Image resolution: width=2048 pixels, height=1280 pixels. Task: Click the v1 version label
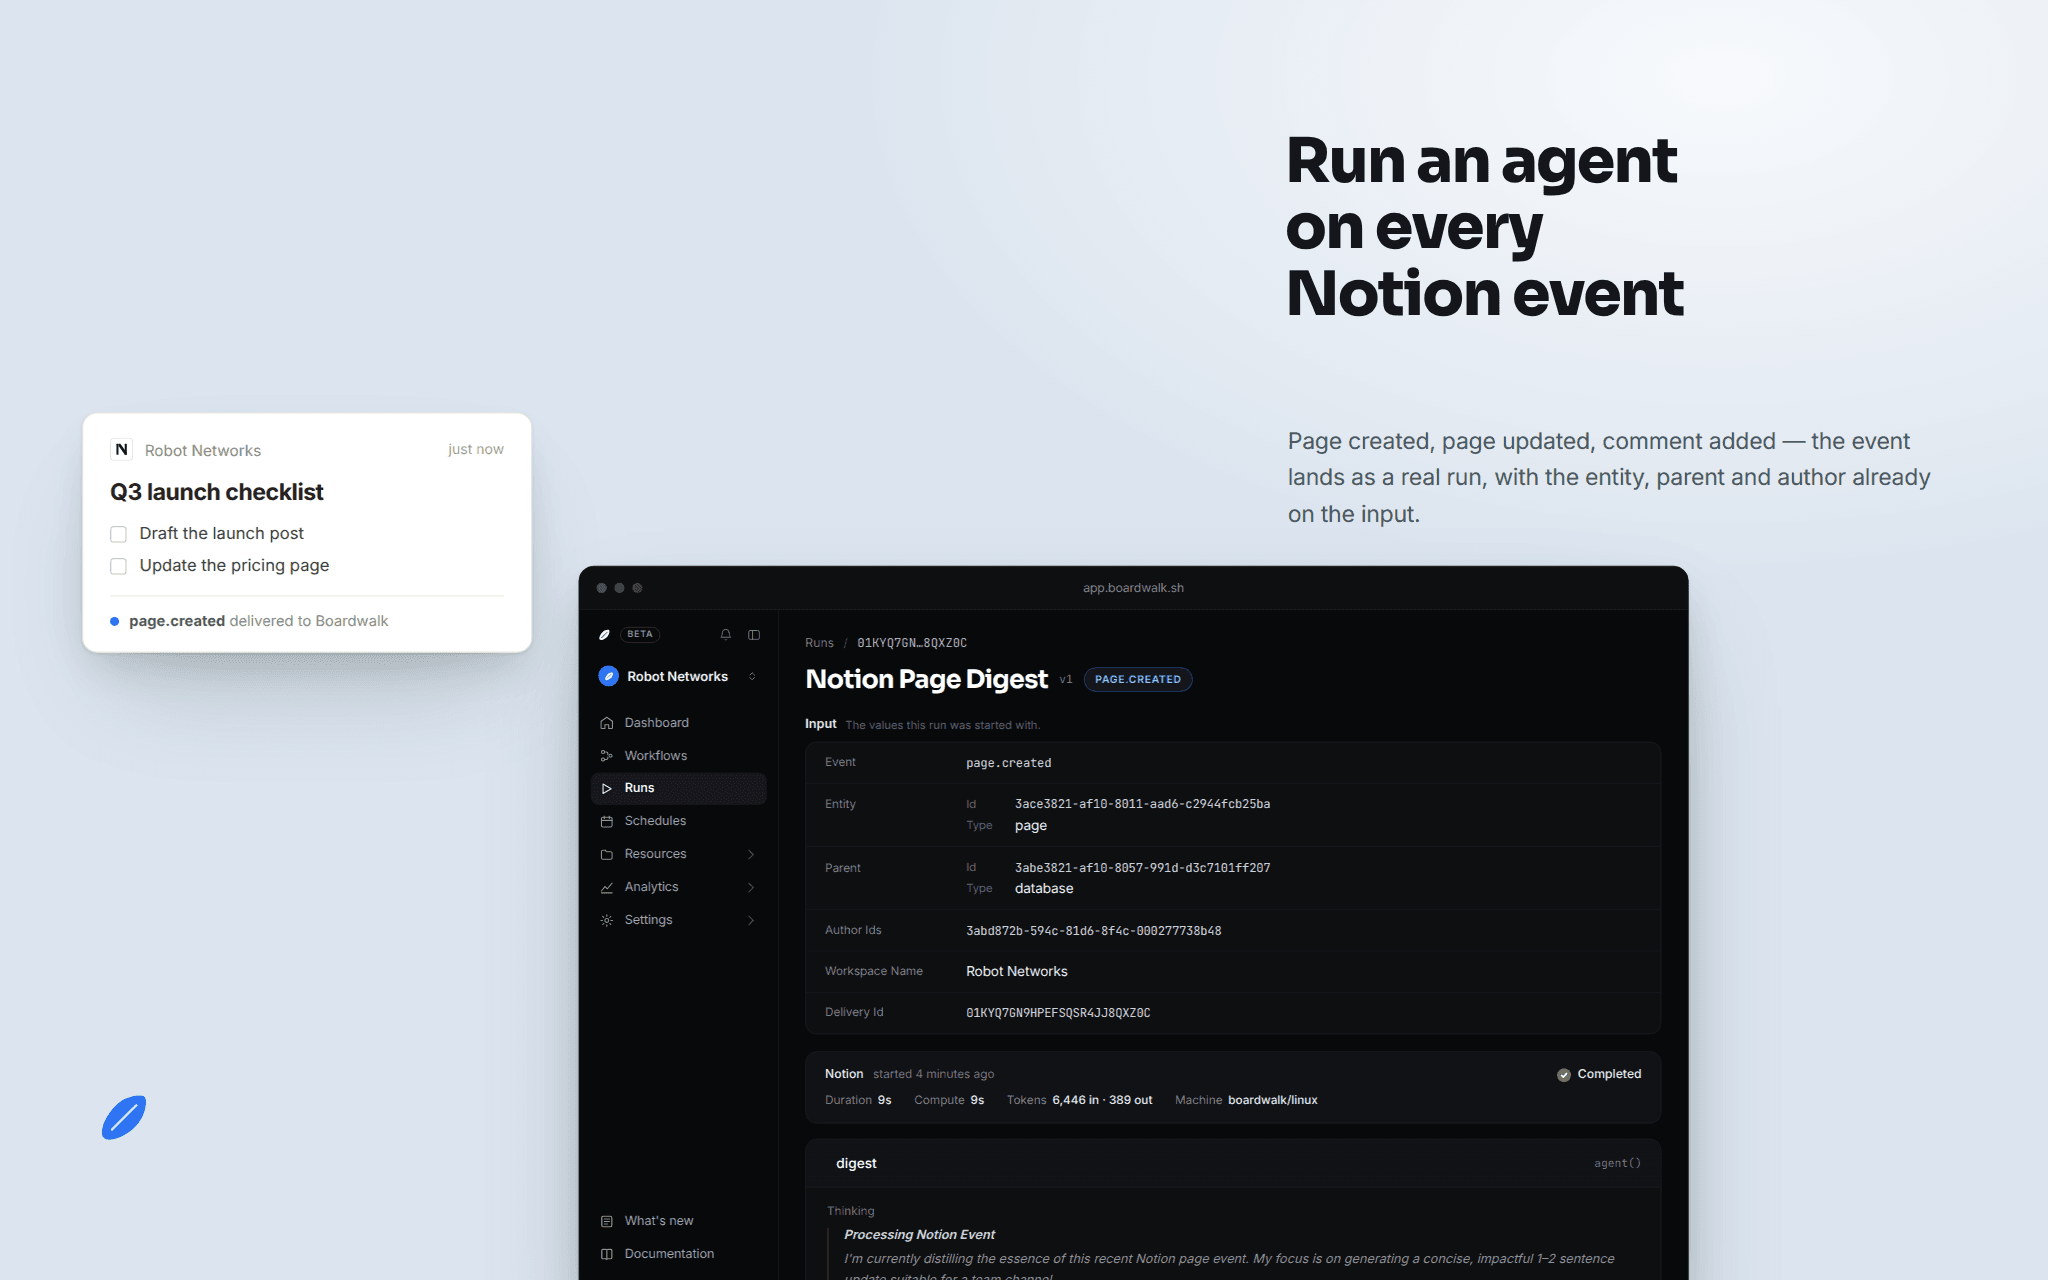point(1065,680)
